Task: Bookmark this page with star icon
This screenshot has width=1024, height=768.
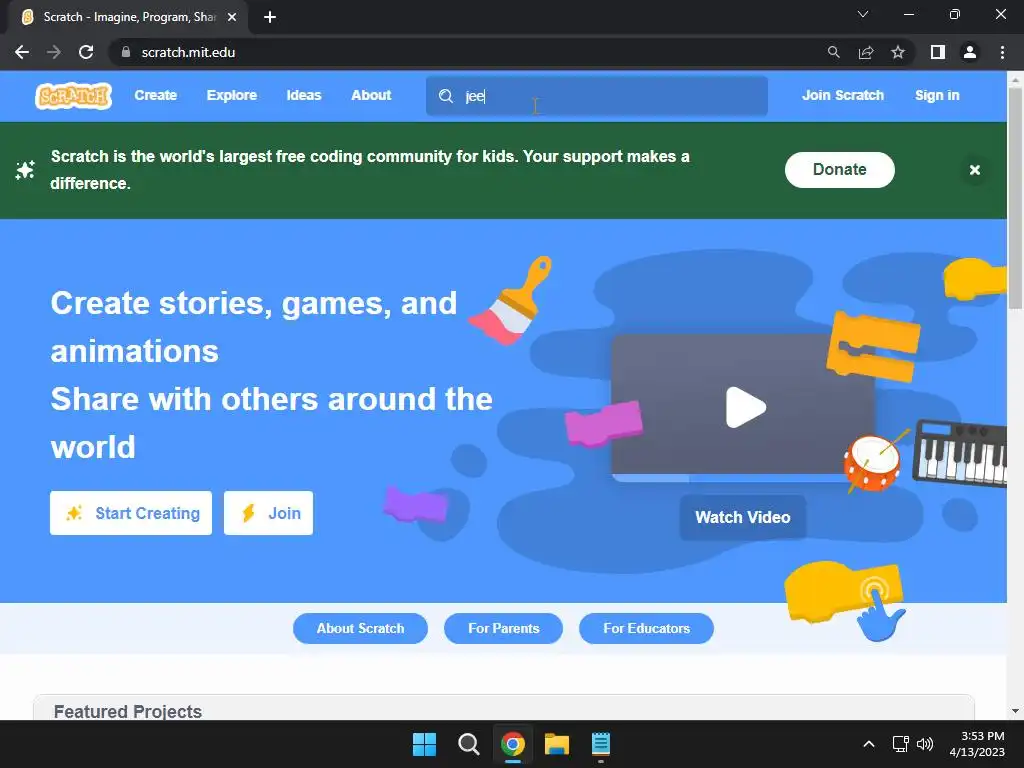Action: (x=898, y=52)
